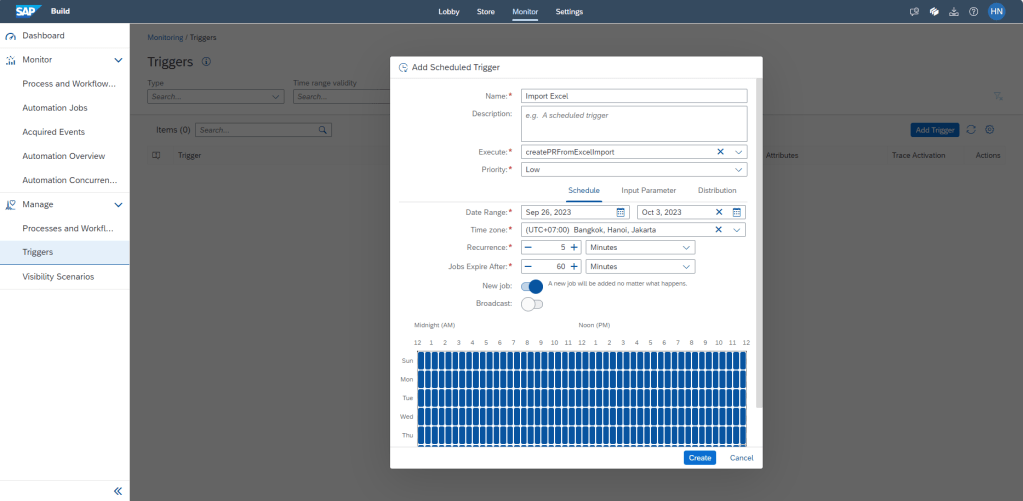Open the end date calendar picker

tap(737, 212)
